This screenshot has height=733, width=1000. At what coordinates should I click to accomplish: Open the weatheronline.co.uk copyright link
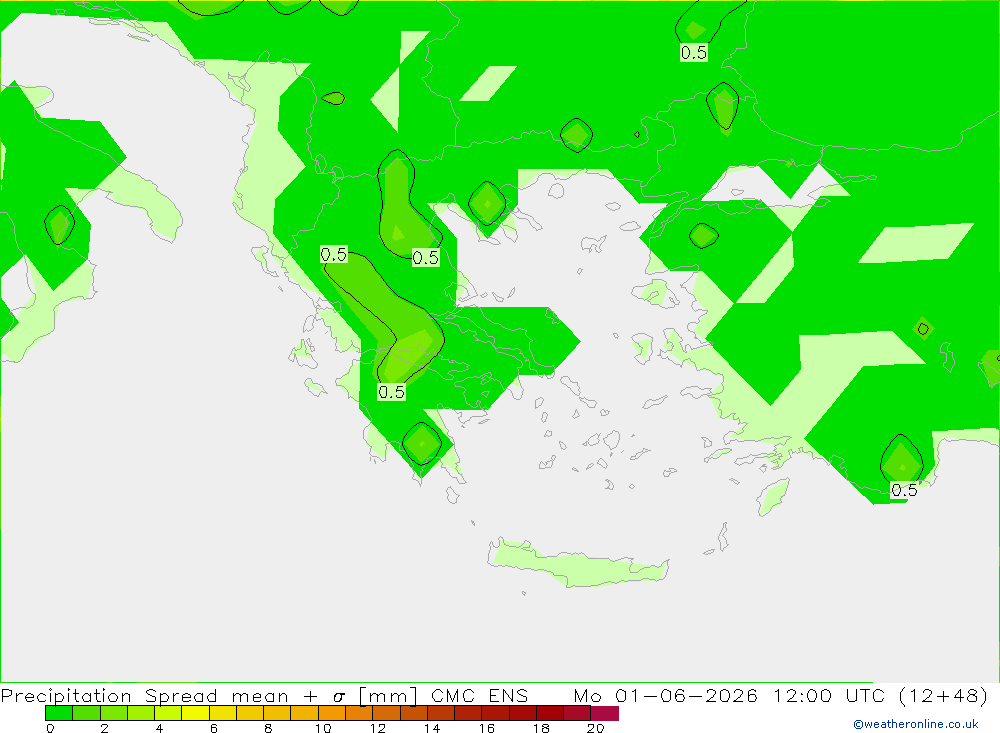(x=916, y=724)
